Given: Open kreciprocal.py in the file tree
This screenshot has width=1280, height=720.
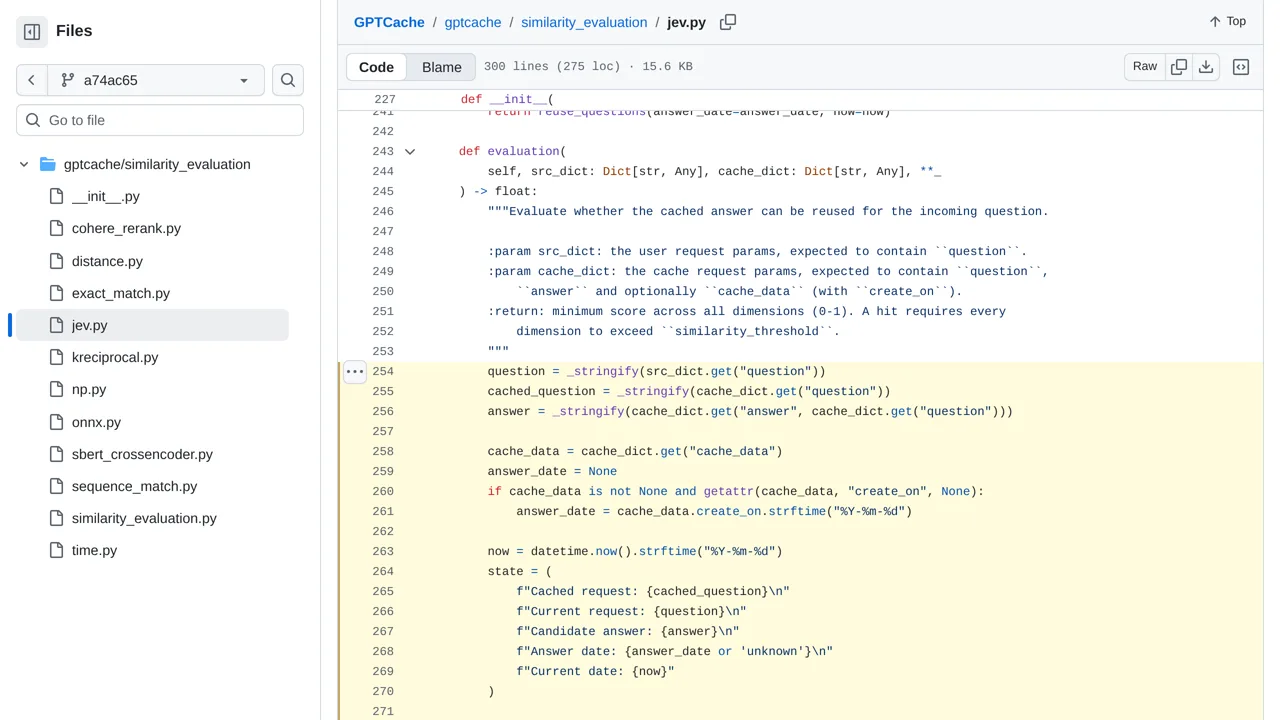Looking at the screenshot, I should click(x=115, y=357).
